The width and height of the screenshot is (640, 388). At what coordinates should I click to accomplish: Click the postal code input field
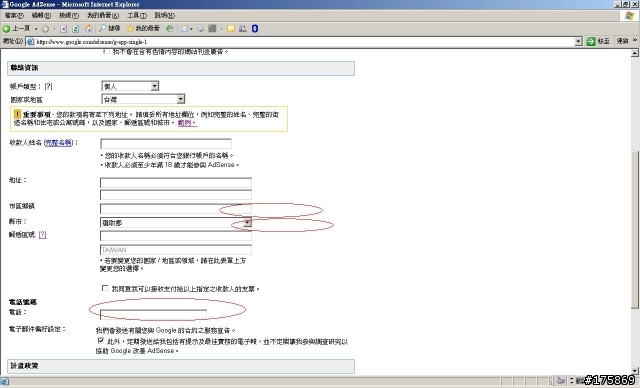[x=176, y=236]
